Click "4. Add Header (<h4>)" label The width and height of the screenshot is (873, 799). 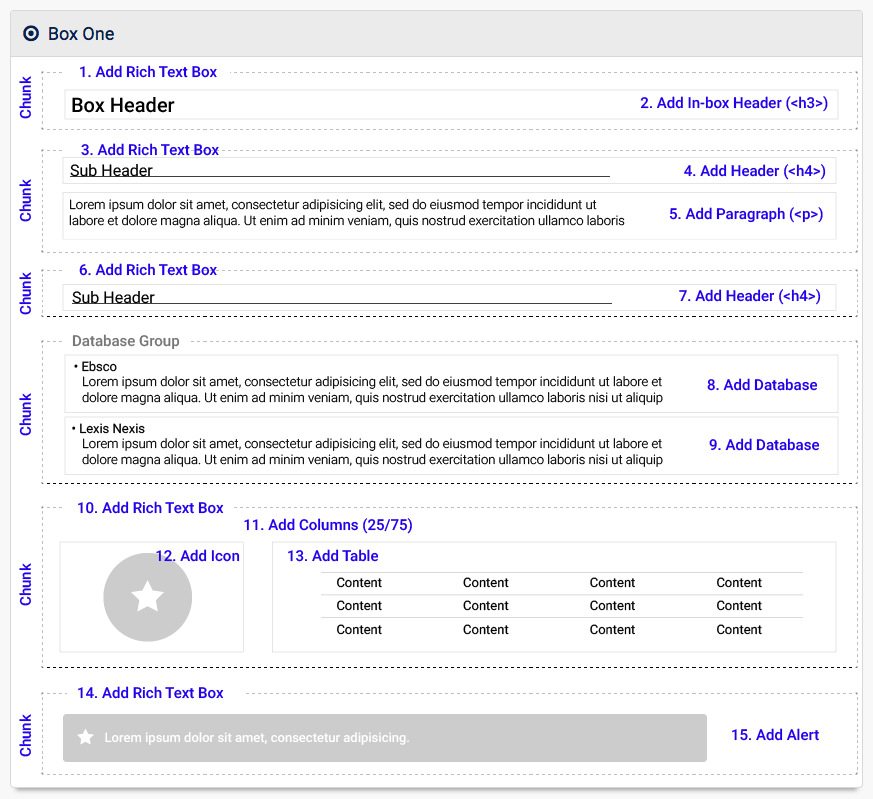754,171
